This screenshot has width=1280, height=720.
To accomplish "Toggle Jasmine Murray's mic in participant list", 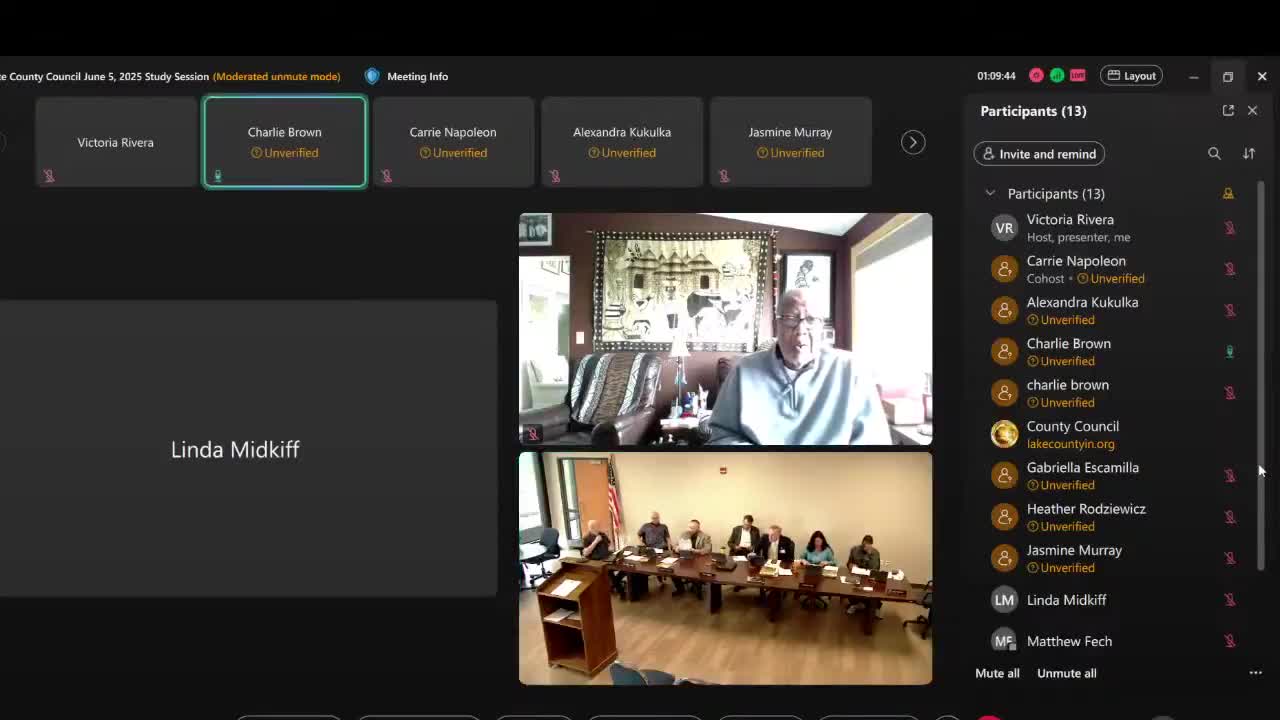I will coord(1230,558).
